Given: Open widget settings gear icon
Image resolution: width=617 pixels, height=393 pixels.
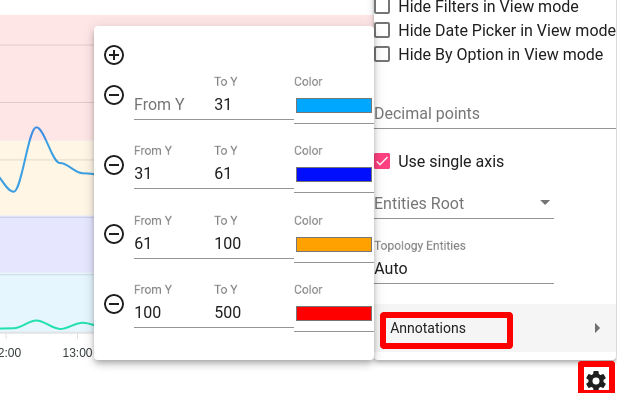Looking at the screenshot, I should point(596,381).
